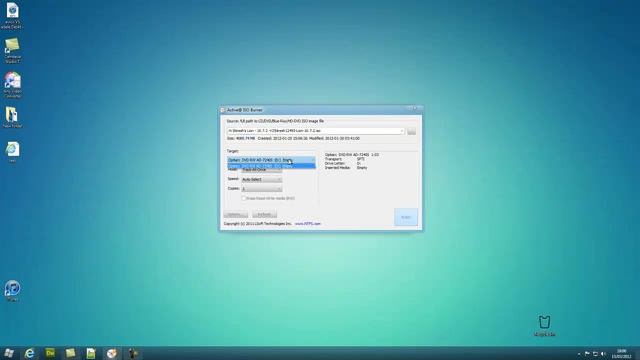The height and width of the screenshot is (360, 640).
Task: Click the Options button
Action: [x=236, y=215]
